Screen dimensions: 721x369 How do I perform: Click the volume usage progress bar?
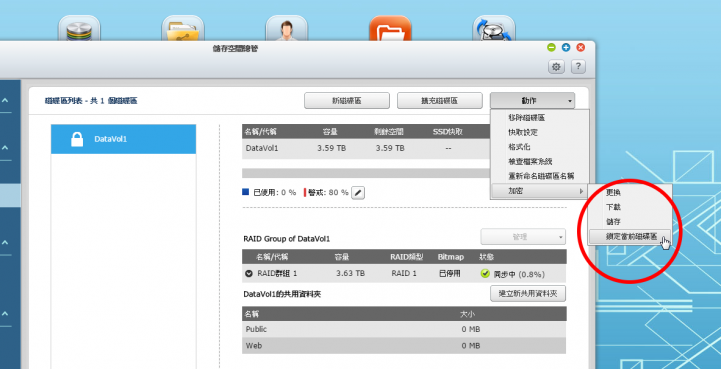(366, 173)
